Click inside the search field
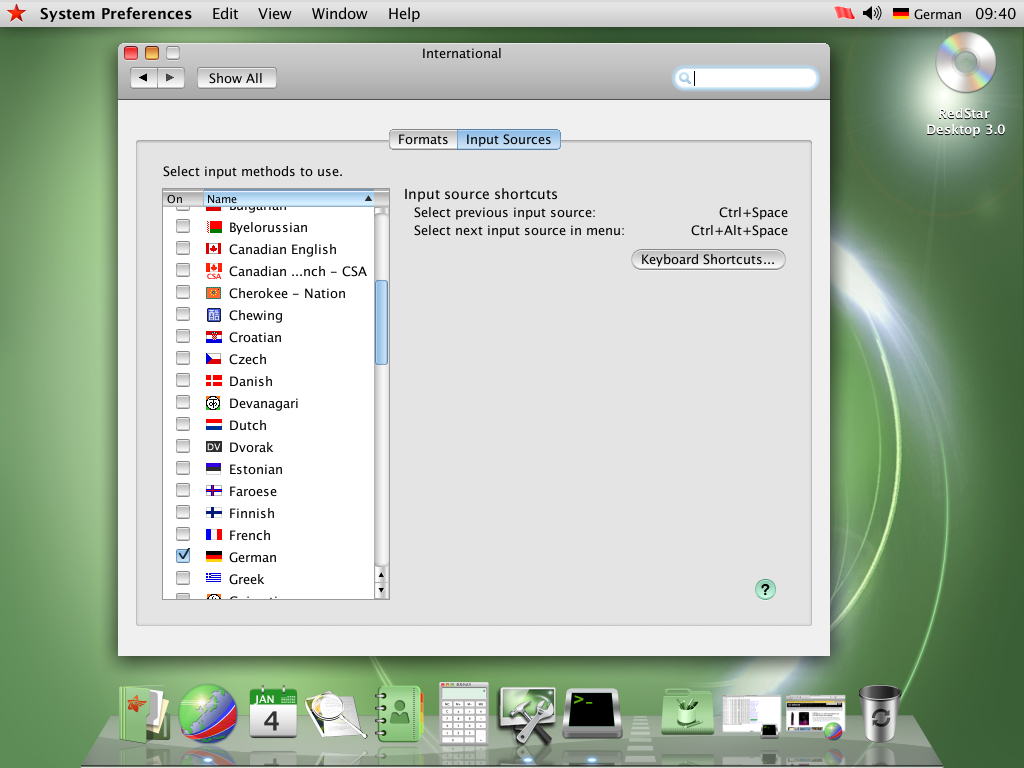The height and width of the screenshot is (768, 1024). (745, 77)
